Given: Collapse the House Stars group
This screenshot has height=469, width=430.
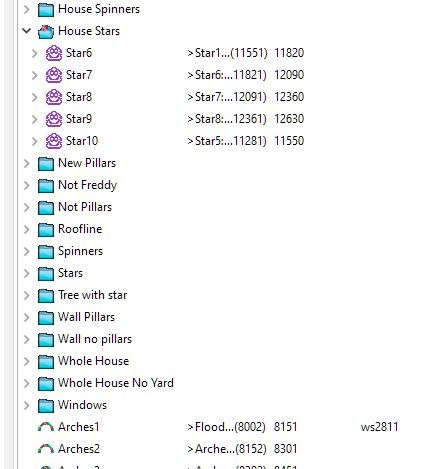Looking at the screenshot, I should [27, 31].
